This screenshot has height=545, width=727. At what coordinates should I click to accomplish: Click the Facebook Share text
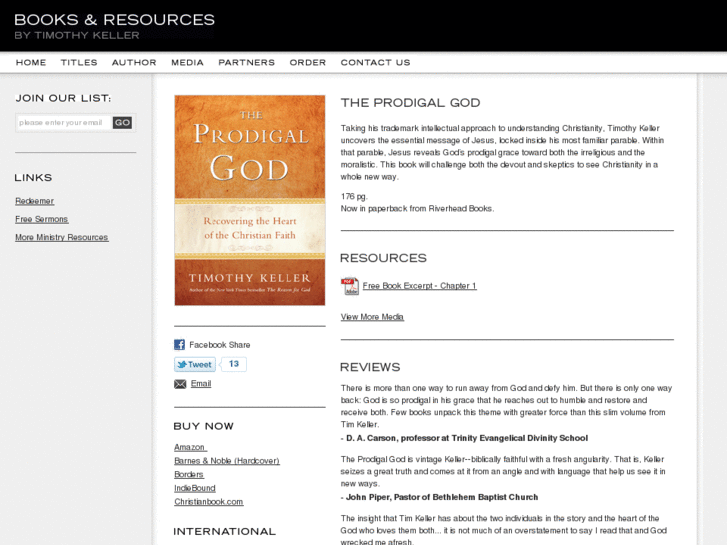220,345
